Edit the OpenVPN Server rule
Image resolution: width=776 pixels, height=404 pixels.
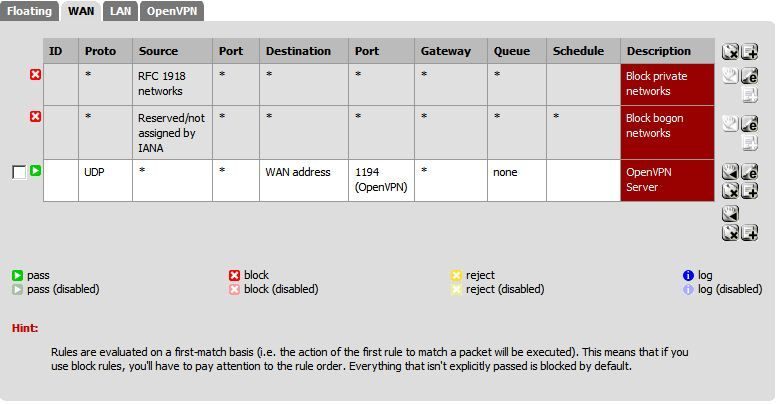pyautogui.click(x=750, y=172)
